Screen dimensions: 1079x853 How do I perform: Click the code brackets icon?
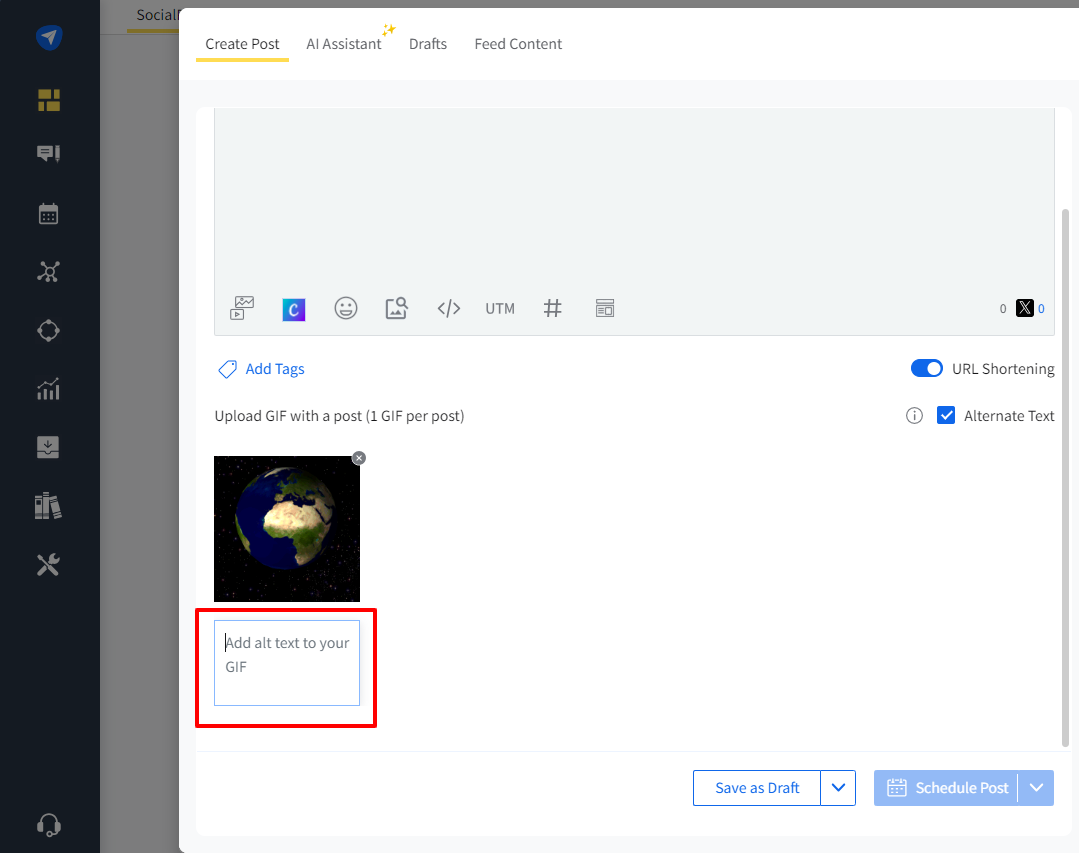pos(449,308)
